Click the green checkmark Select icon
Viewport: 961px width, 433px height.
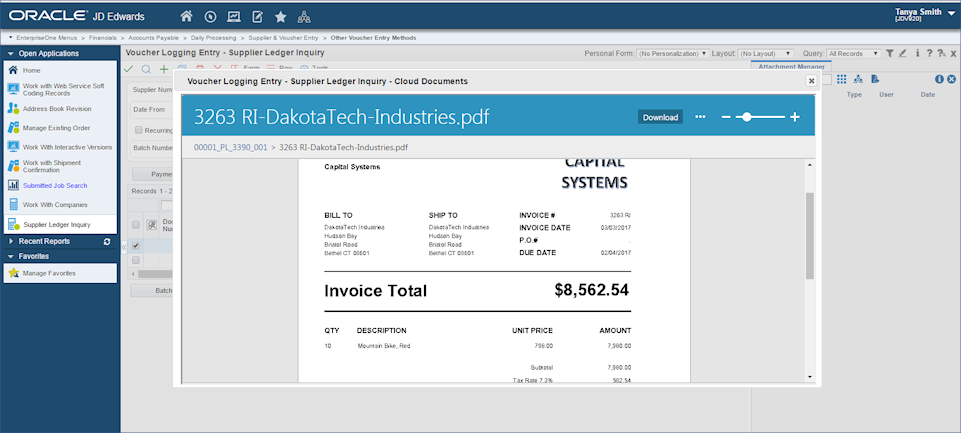(x=129, y=69)
